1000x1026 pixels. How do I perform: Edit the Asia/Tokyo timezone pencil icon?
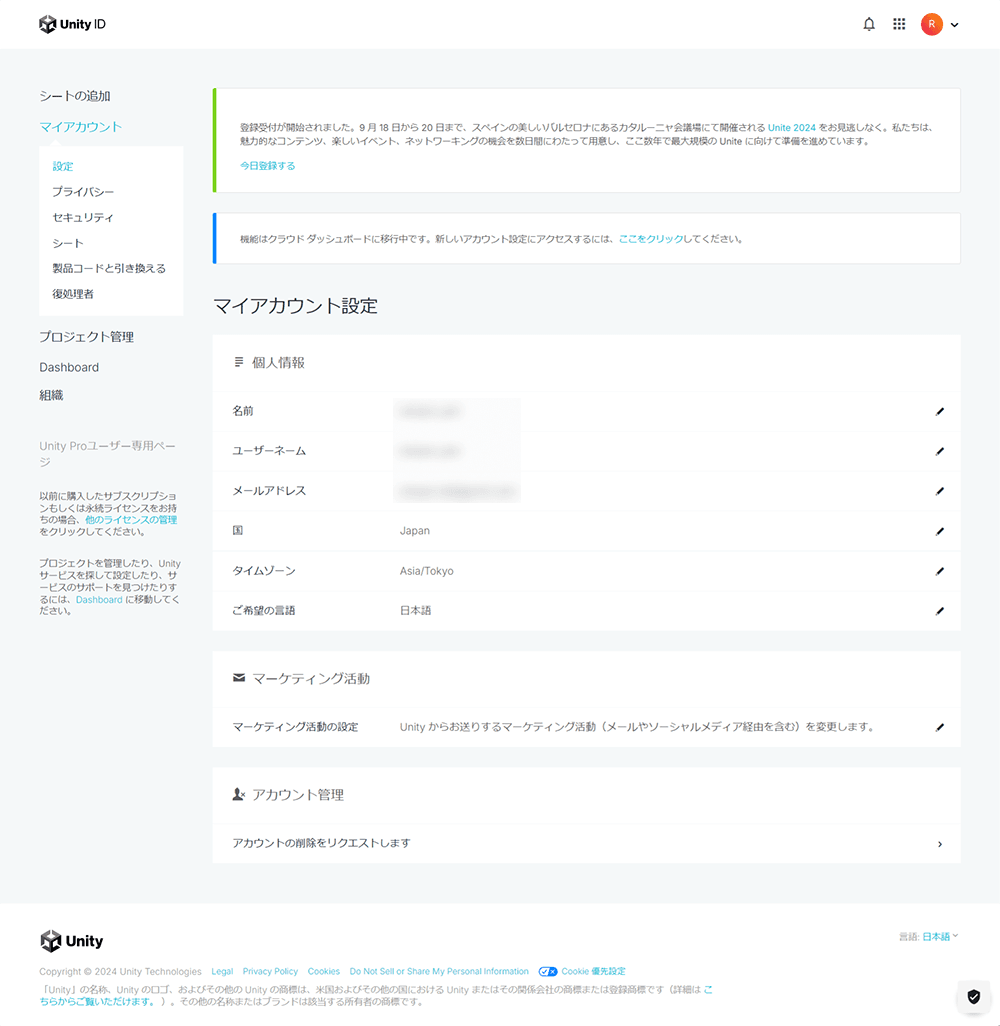(939, 571)
